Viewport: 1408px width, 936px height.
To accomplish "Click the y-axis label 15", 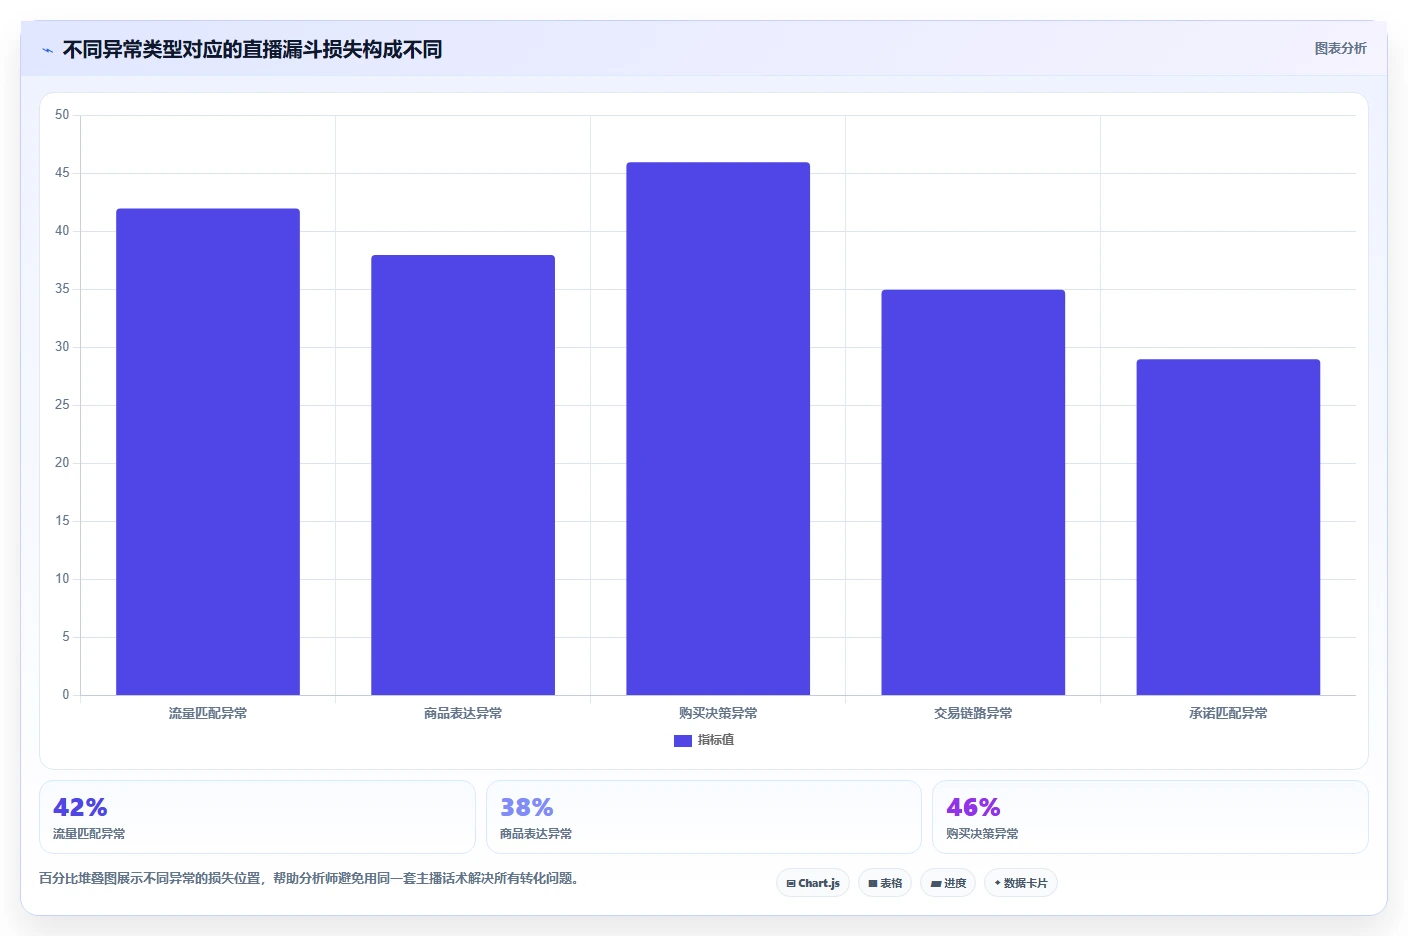I will point(62,521).
